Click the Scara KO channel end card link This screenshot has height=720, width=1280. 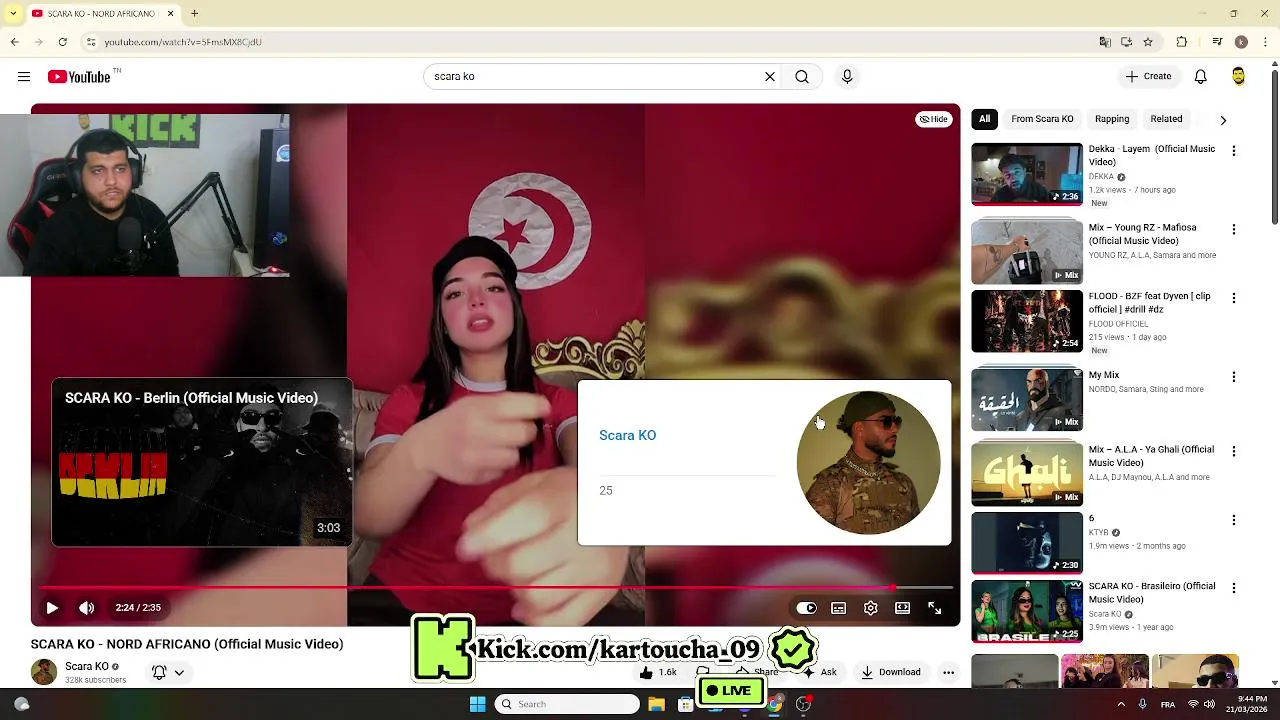click(x=627, y=435)
